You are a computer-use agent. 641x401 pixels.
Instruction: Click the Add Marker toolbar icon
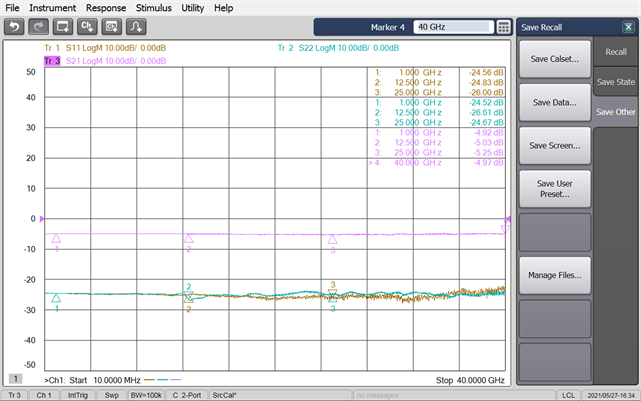[136, 27]
